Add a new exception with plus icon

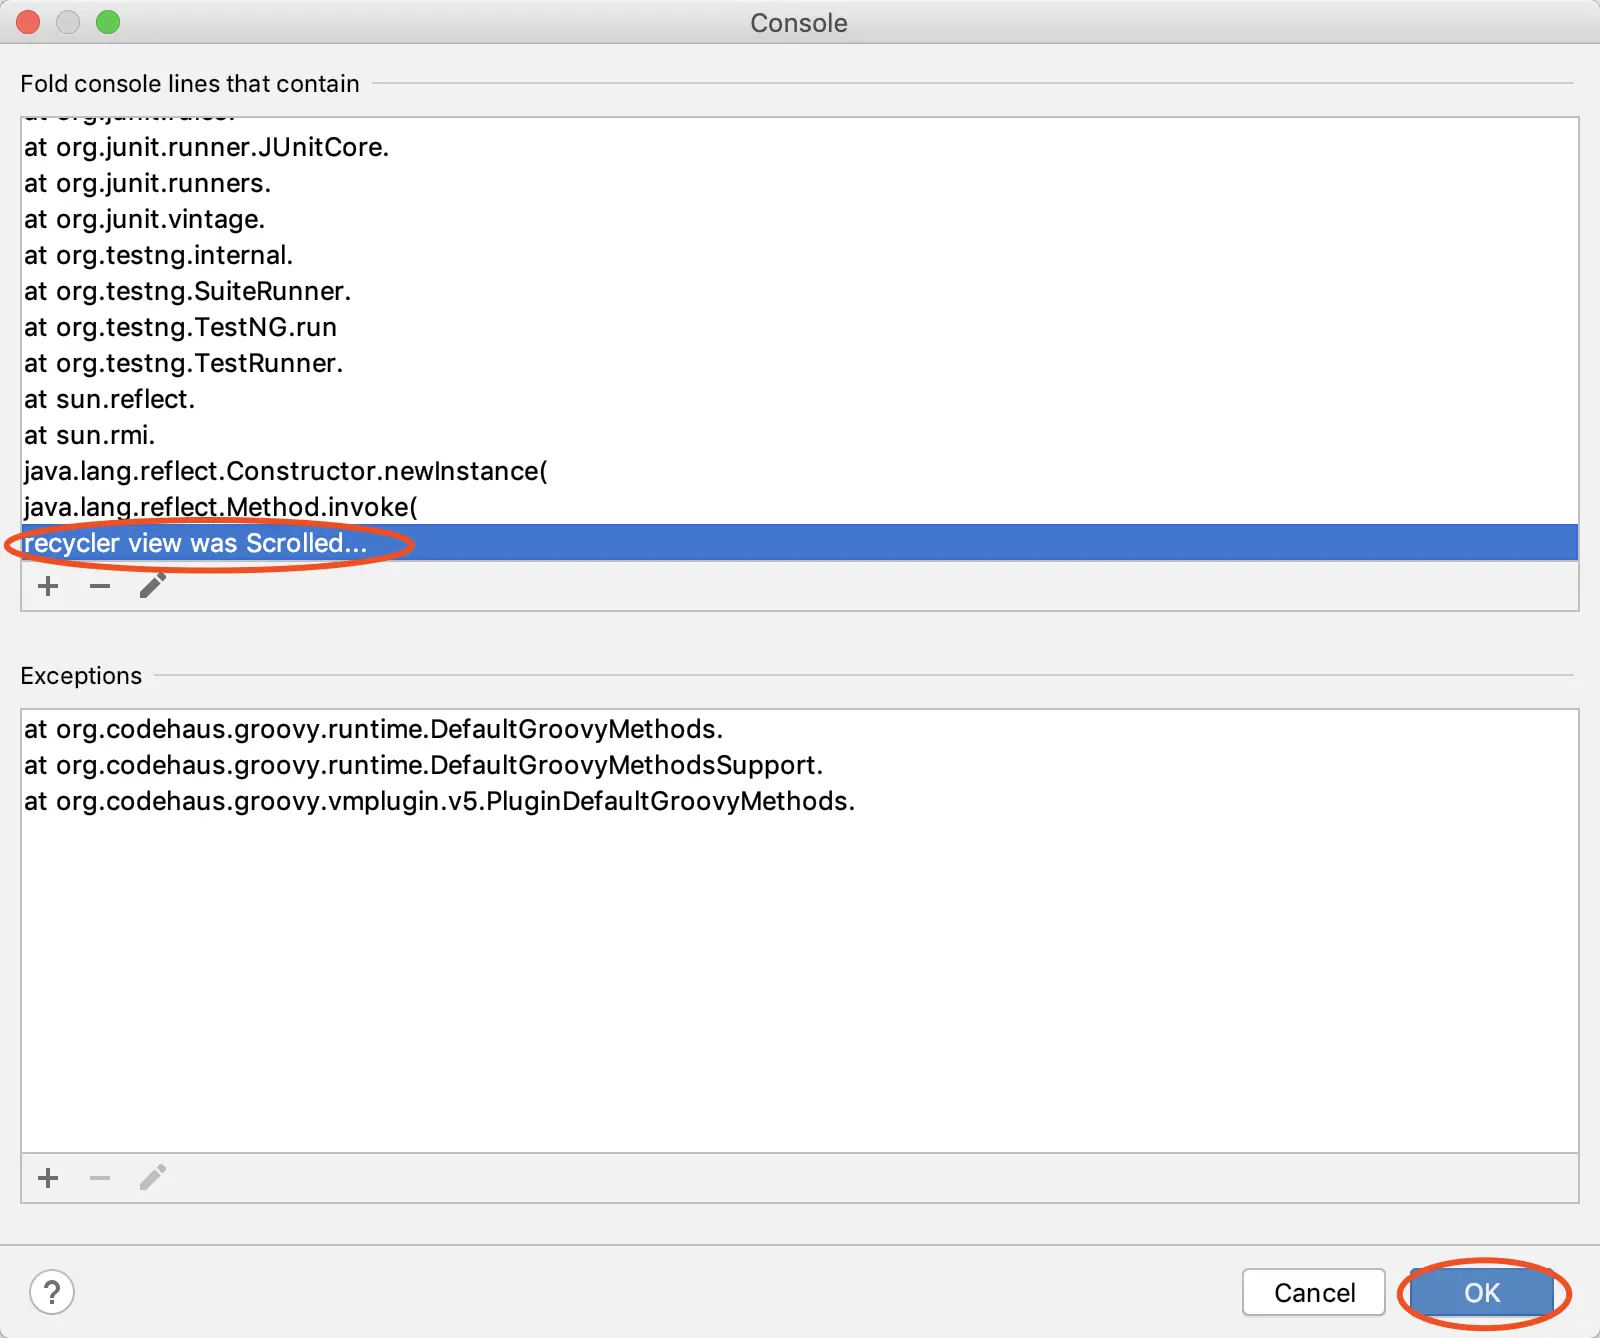pos(48,1178)
